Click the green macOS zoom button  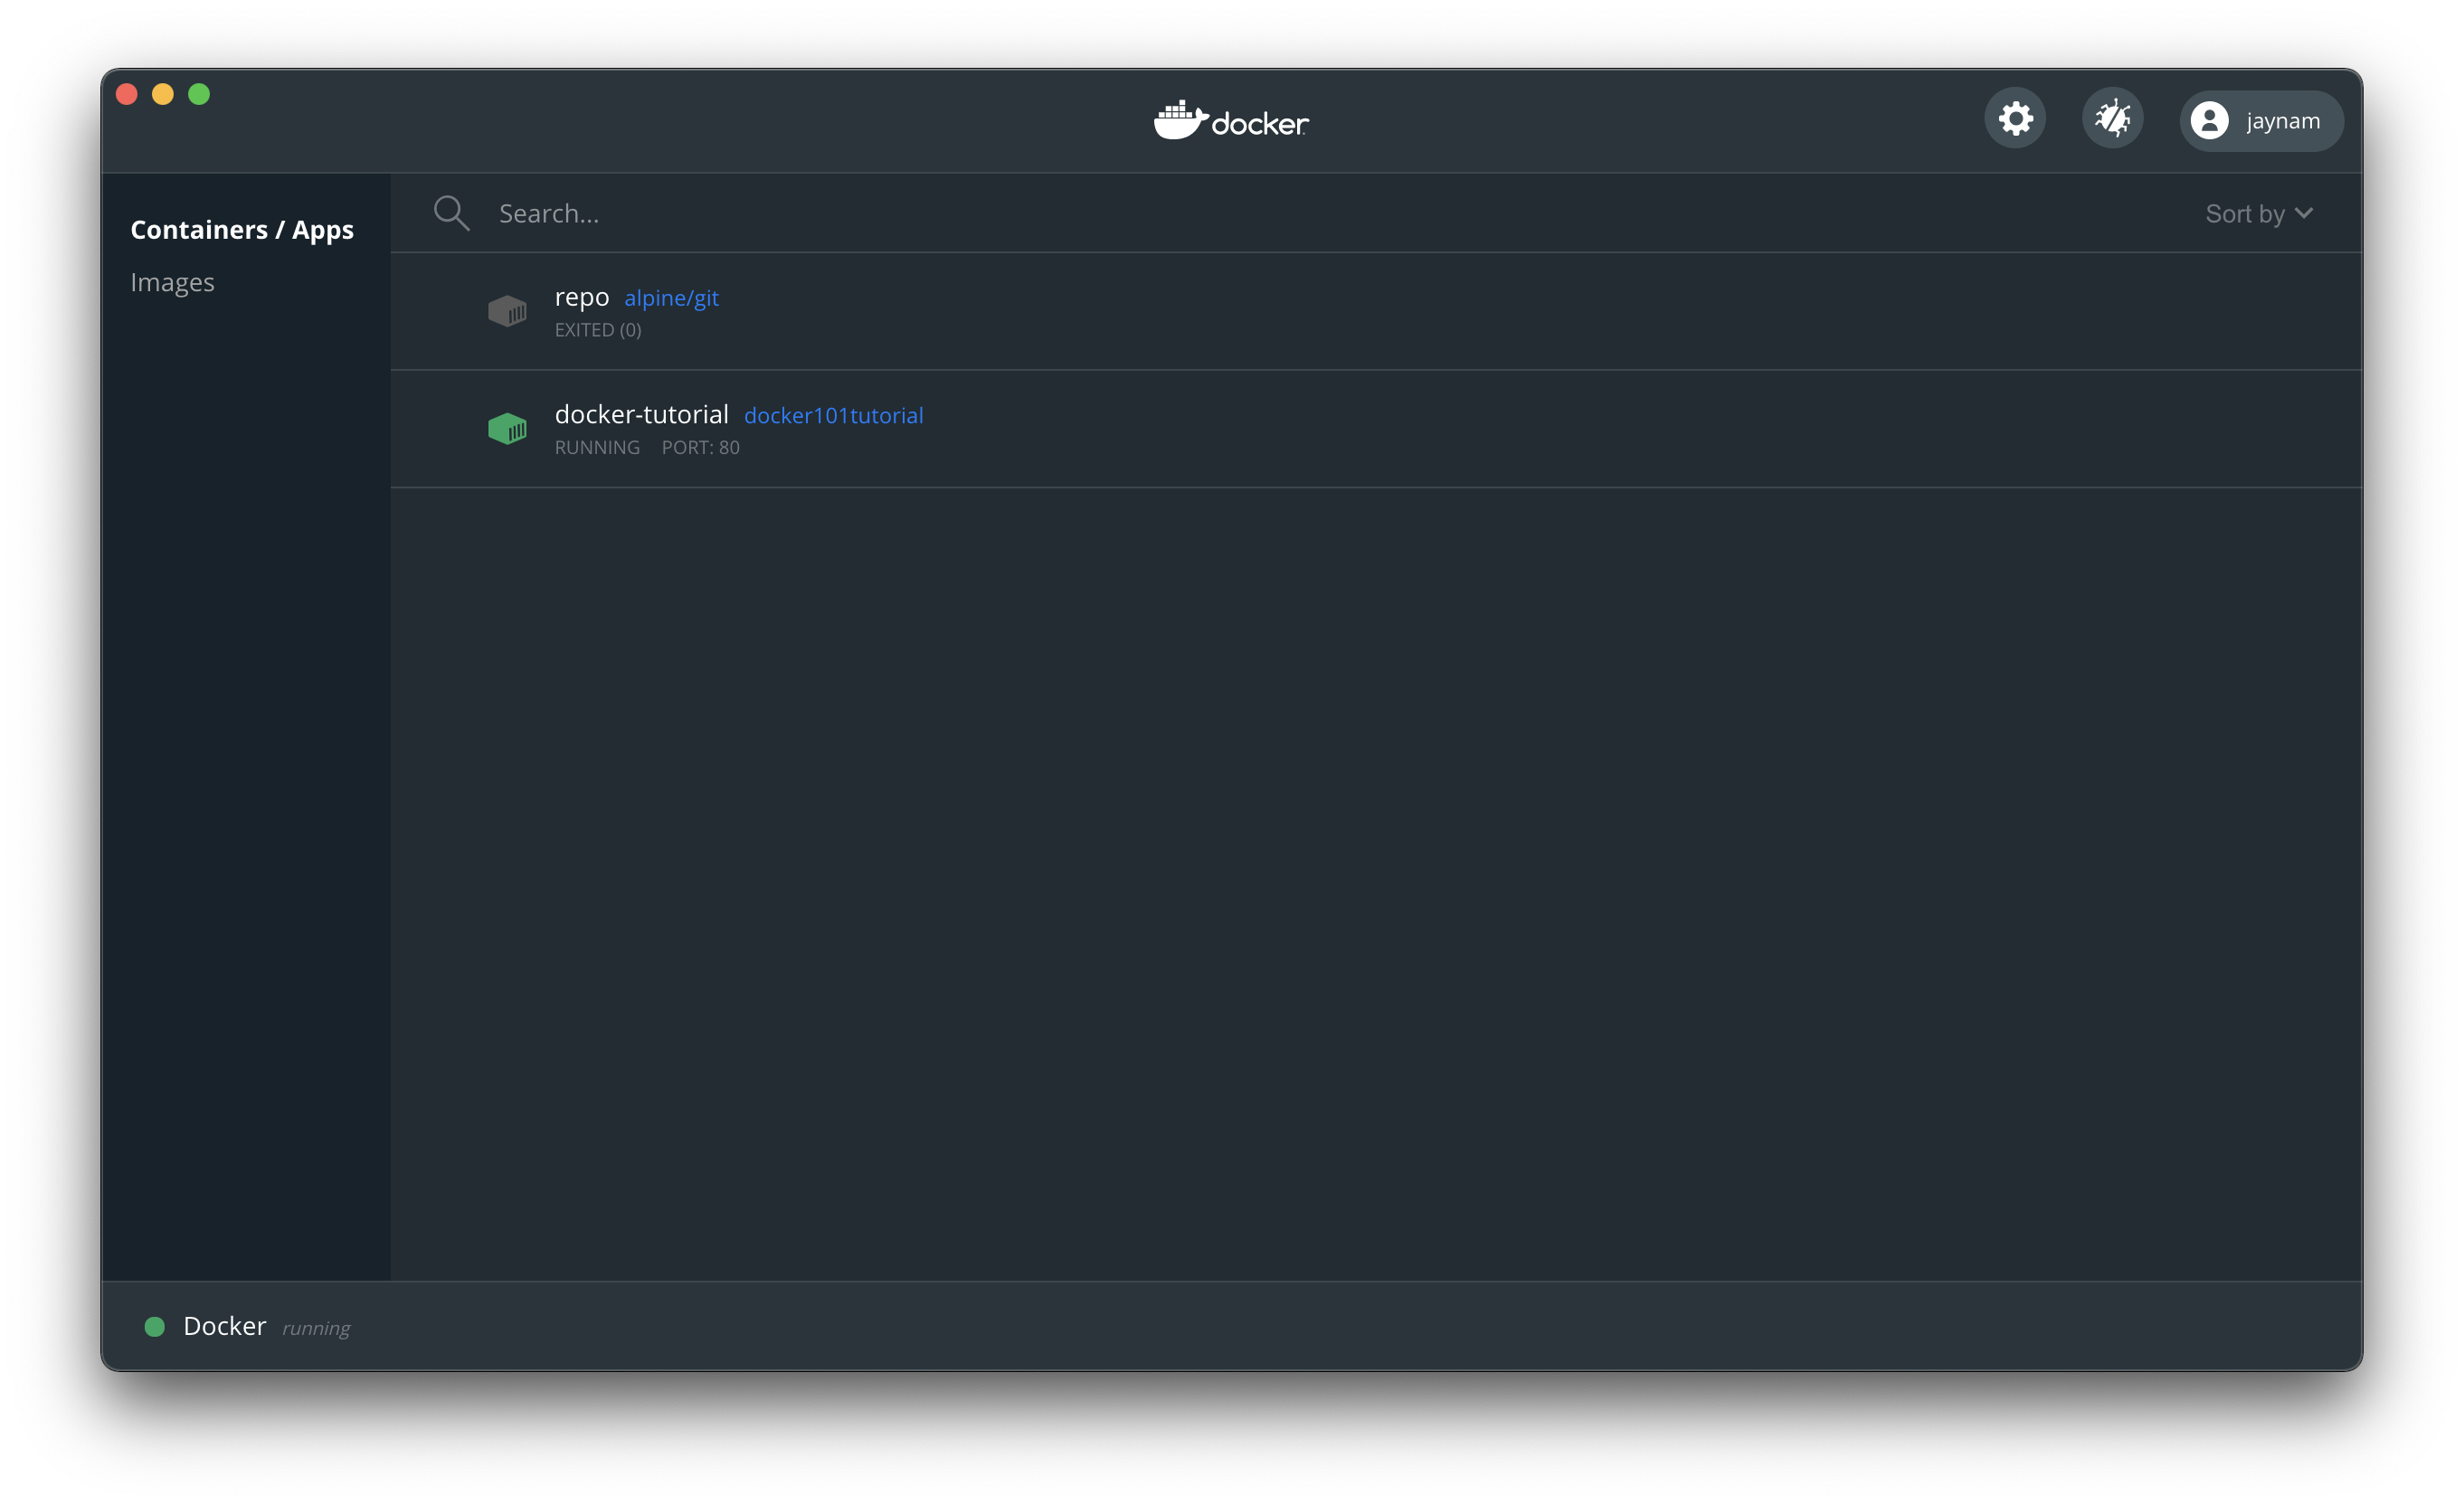click(x=199, y=94)
